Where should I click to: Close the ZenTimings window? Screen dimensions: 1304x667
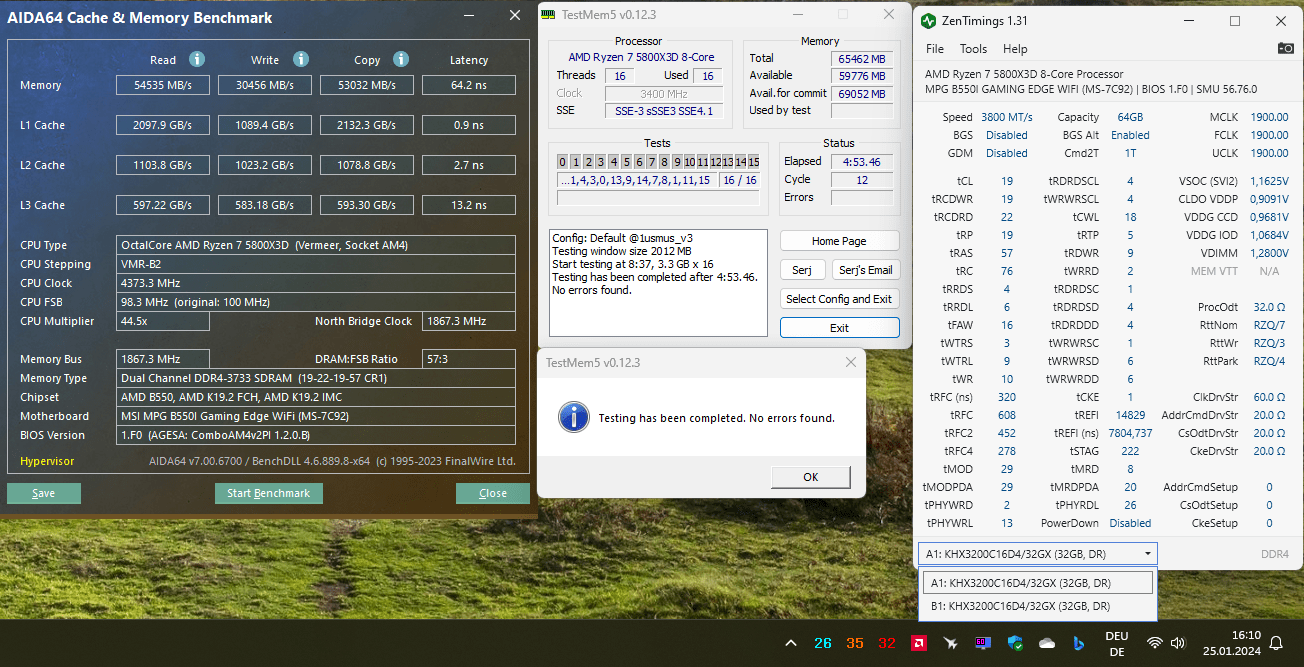click(1281, 21)
